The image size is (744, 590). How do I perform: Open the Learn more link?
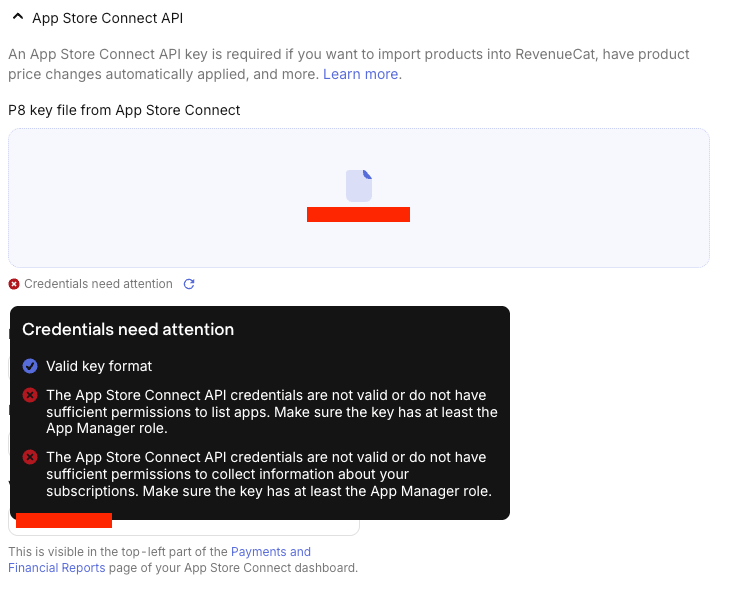360,75
